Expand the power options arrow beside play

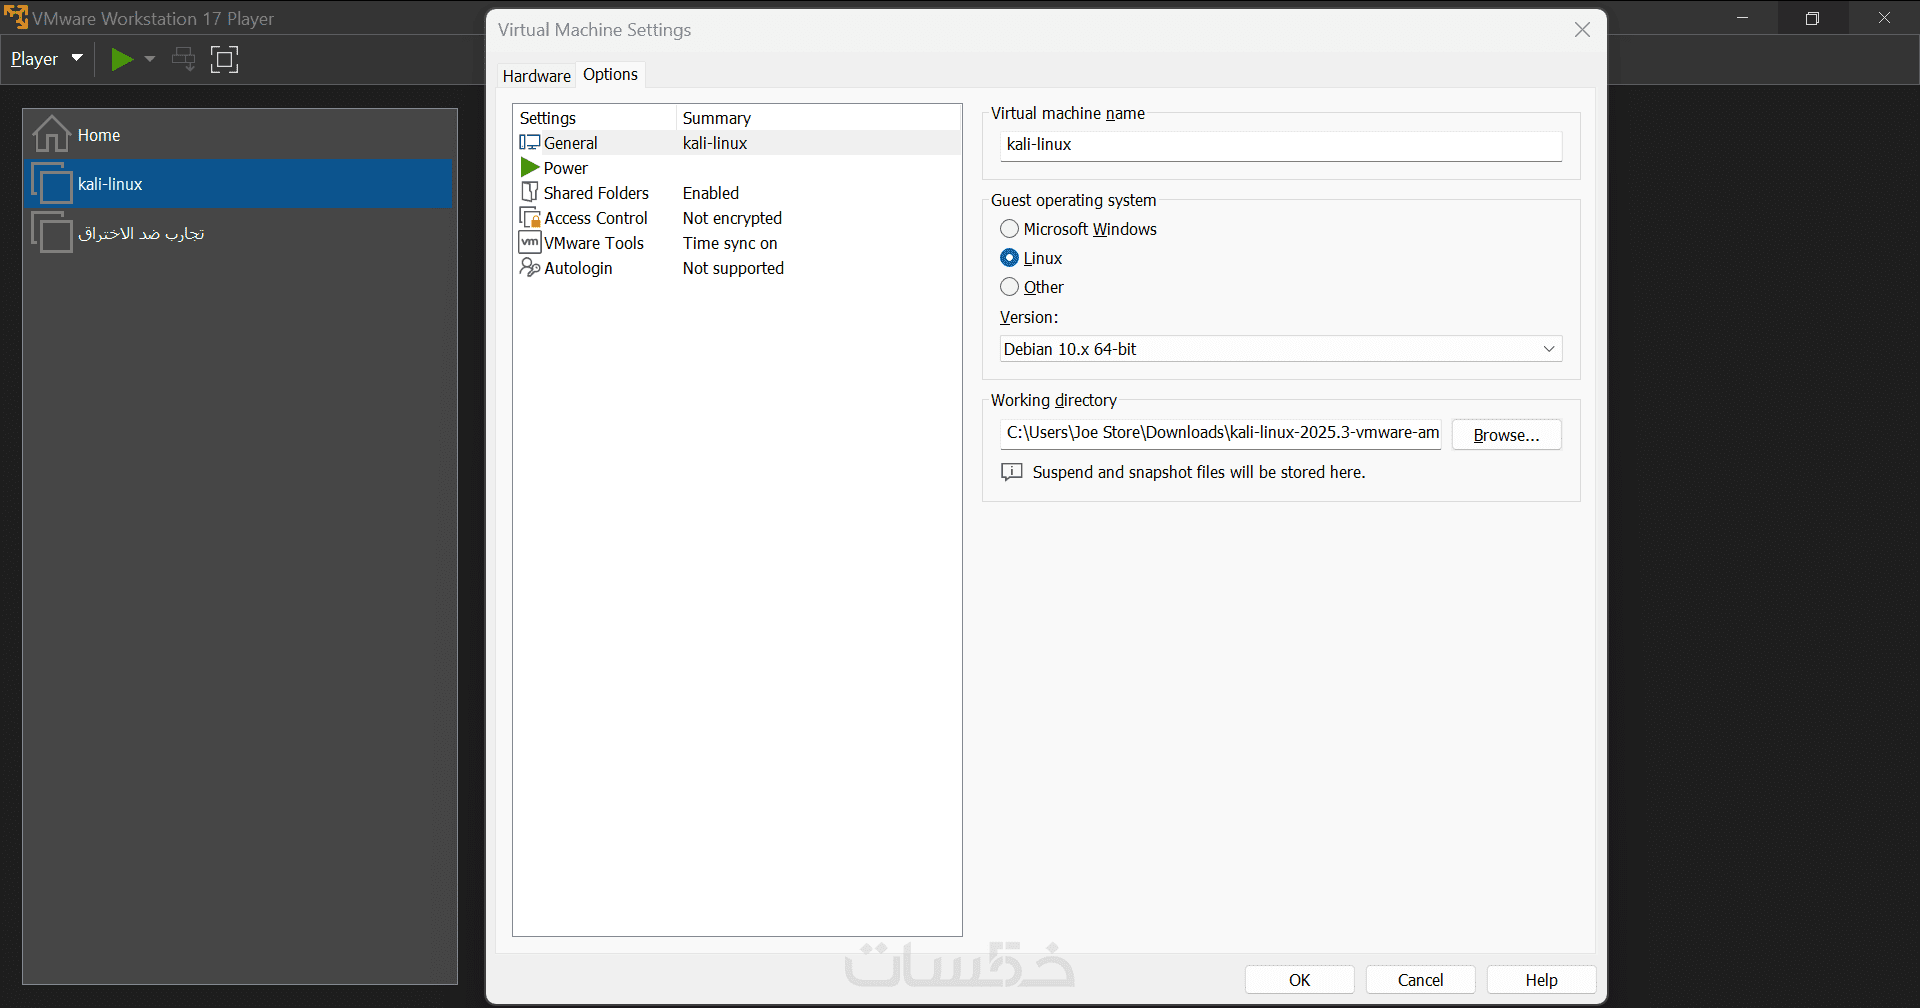coord(150,60)
